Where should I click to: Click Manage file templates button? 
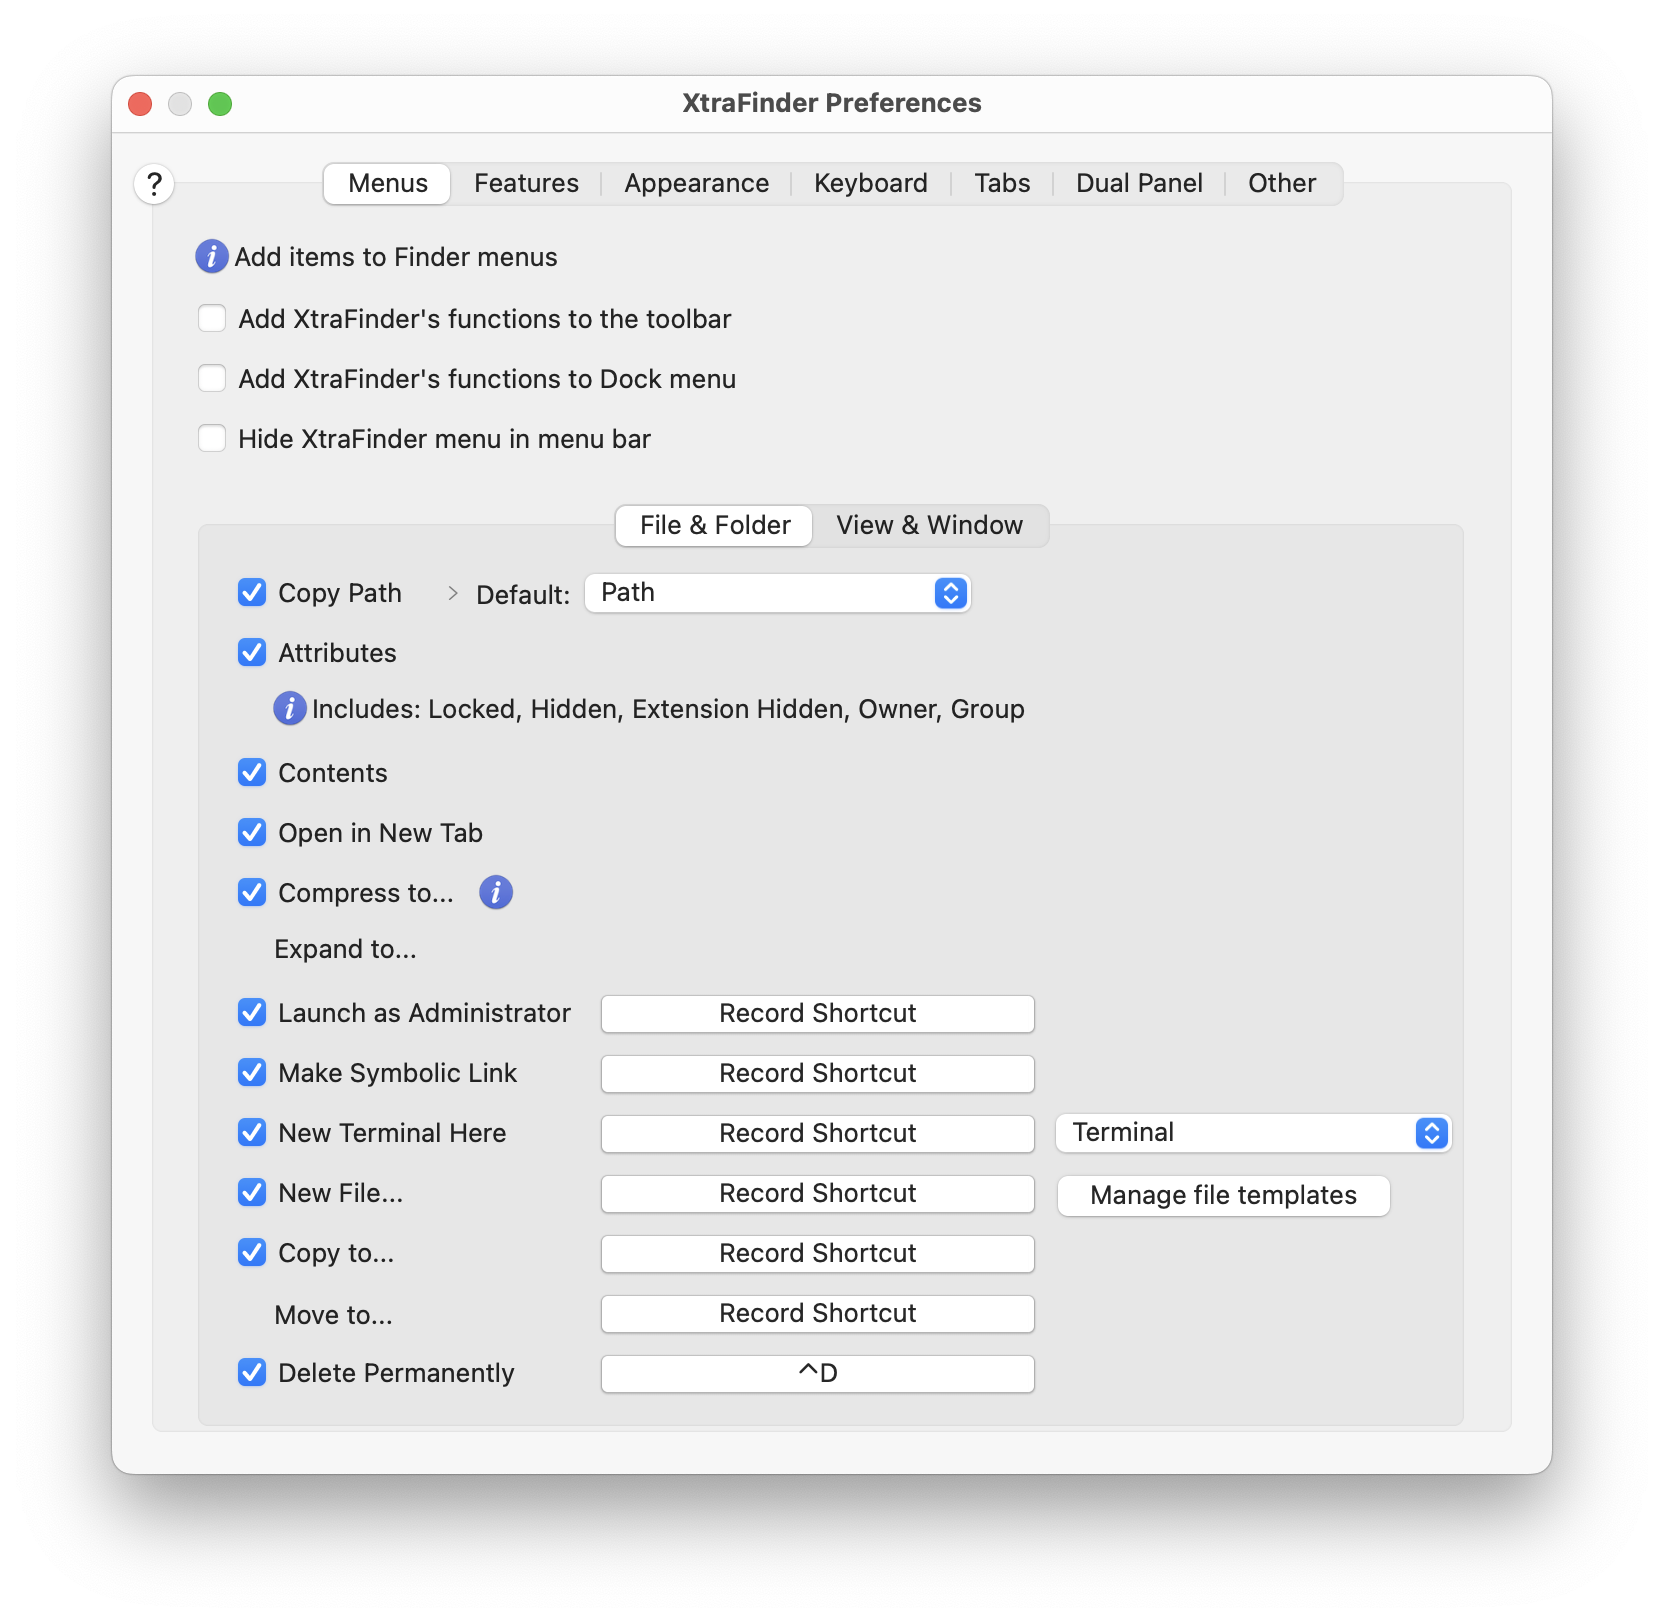click(x=1223, y=1196)
